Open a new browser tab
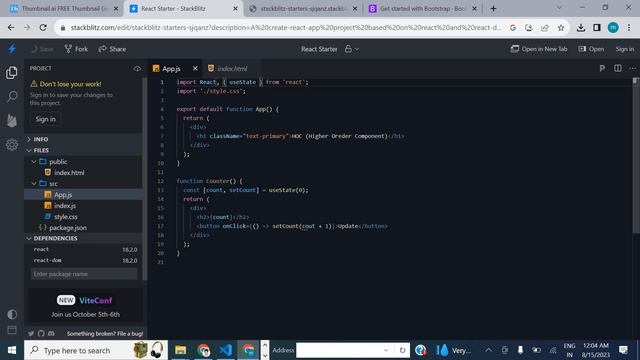 [493, 9]
